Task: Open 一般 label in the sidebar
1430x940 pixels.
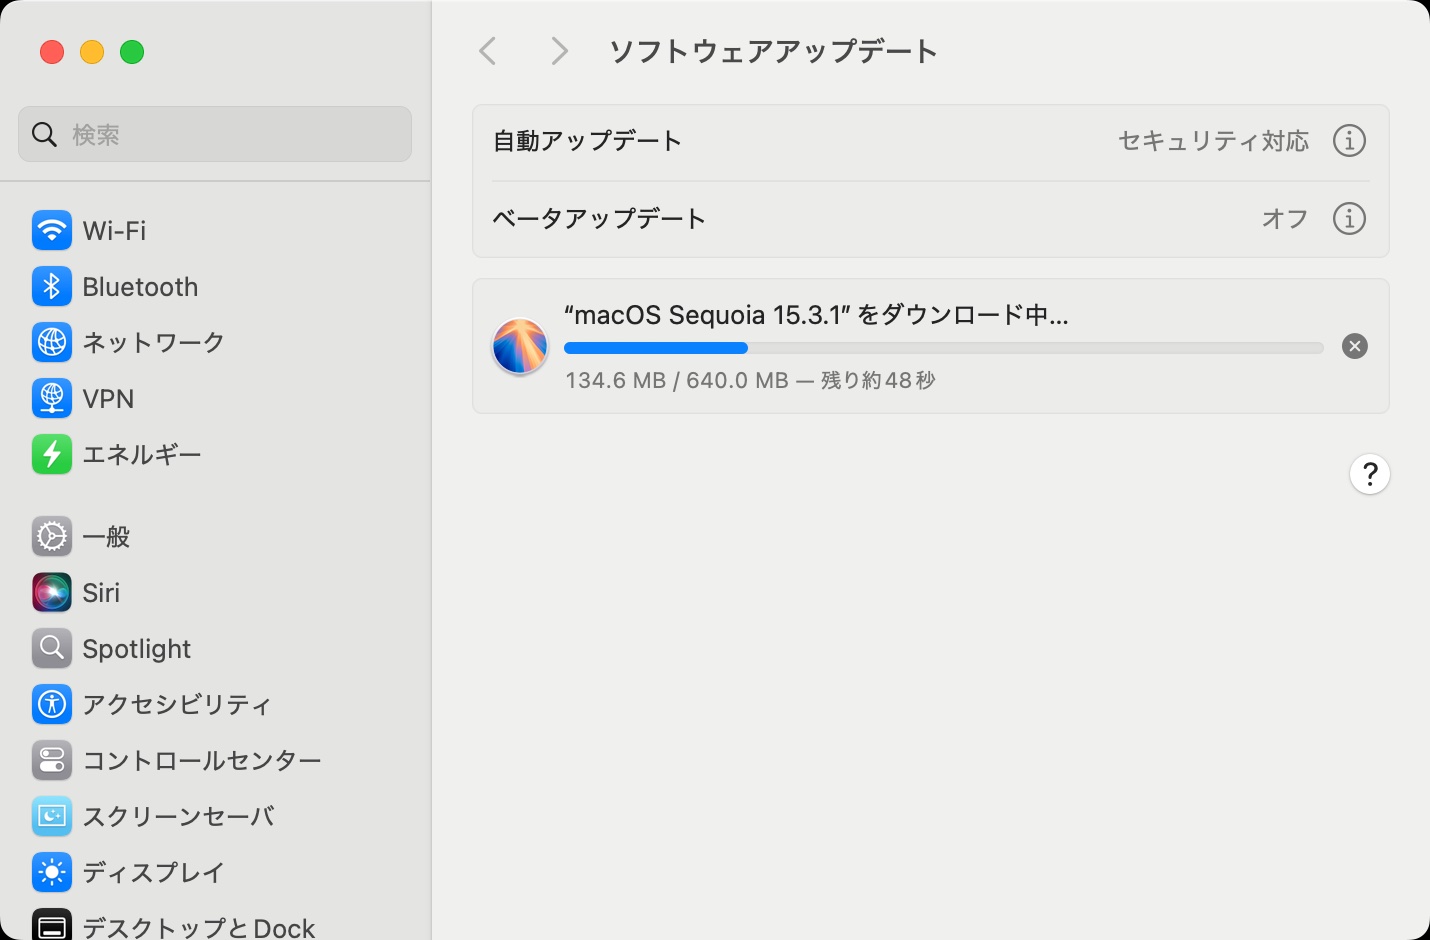Action: (x=106, y=537)
